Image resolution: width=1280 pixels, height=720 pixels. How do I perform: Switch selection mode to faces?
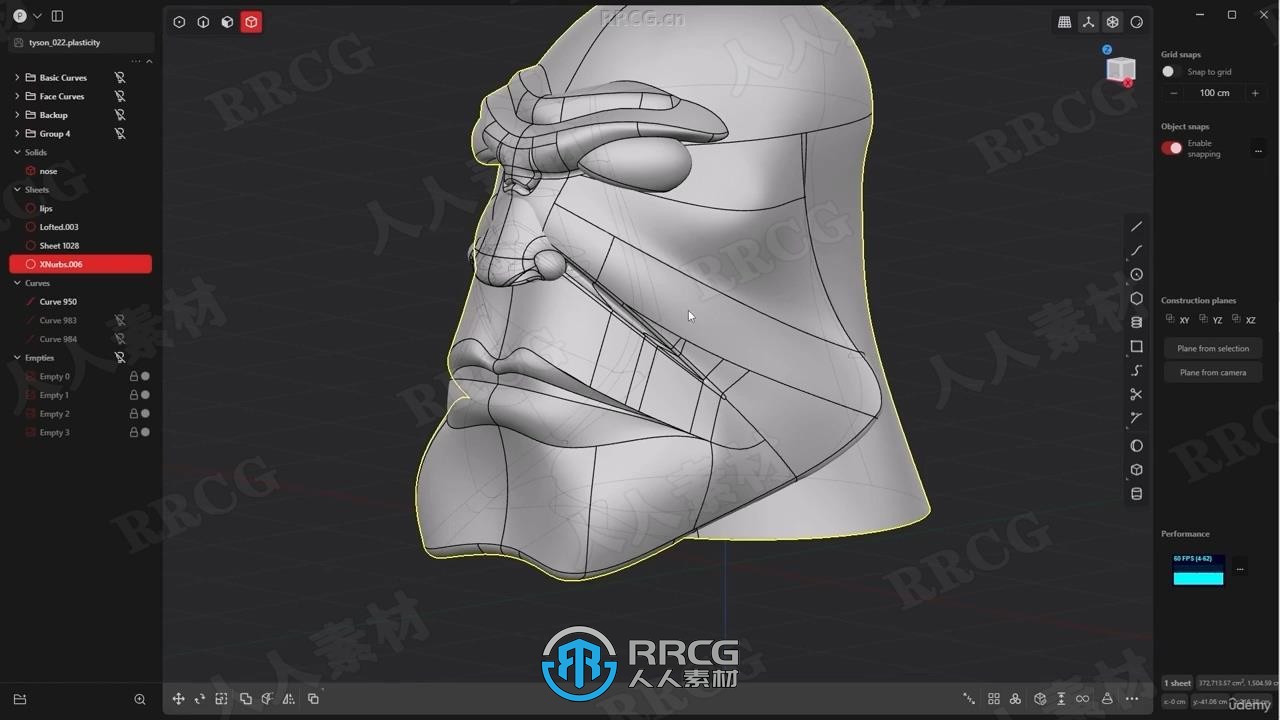point(227,22)
